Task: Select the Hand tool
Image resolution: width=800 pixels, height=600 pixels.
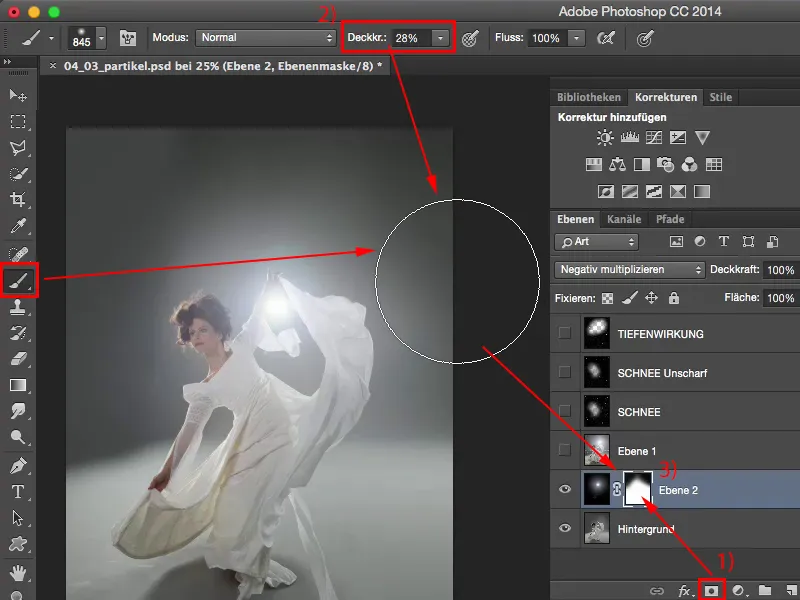Action: (18, 572)
